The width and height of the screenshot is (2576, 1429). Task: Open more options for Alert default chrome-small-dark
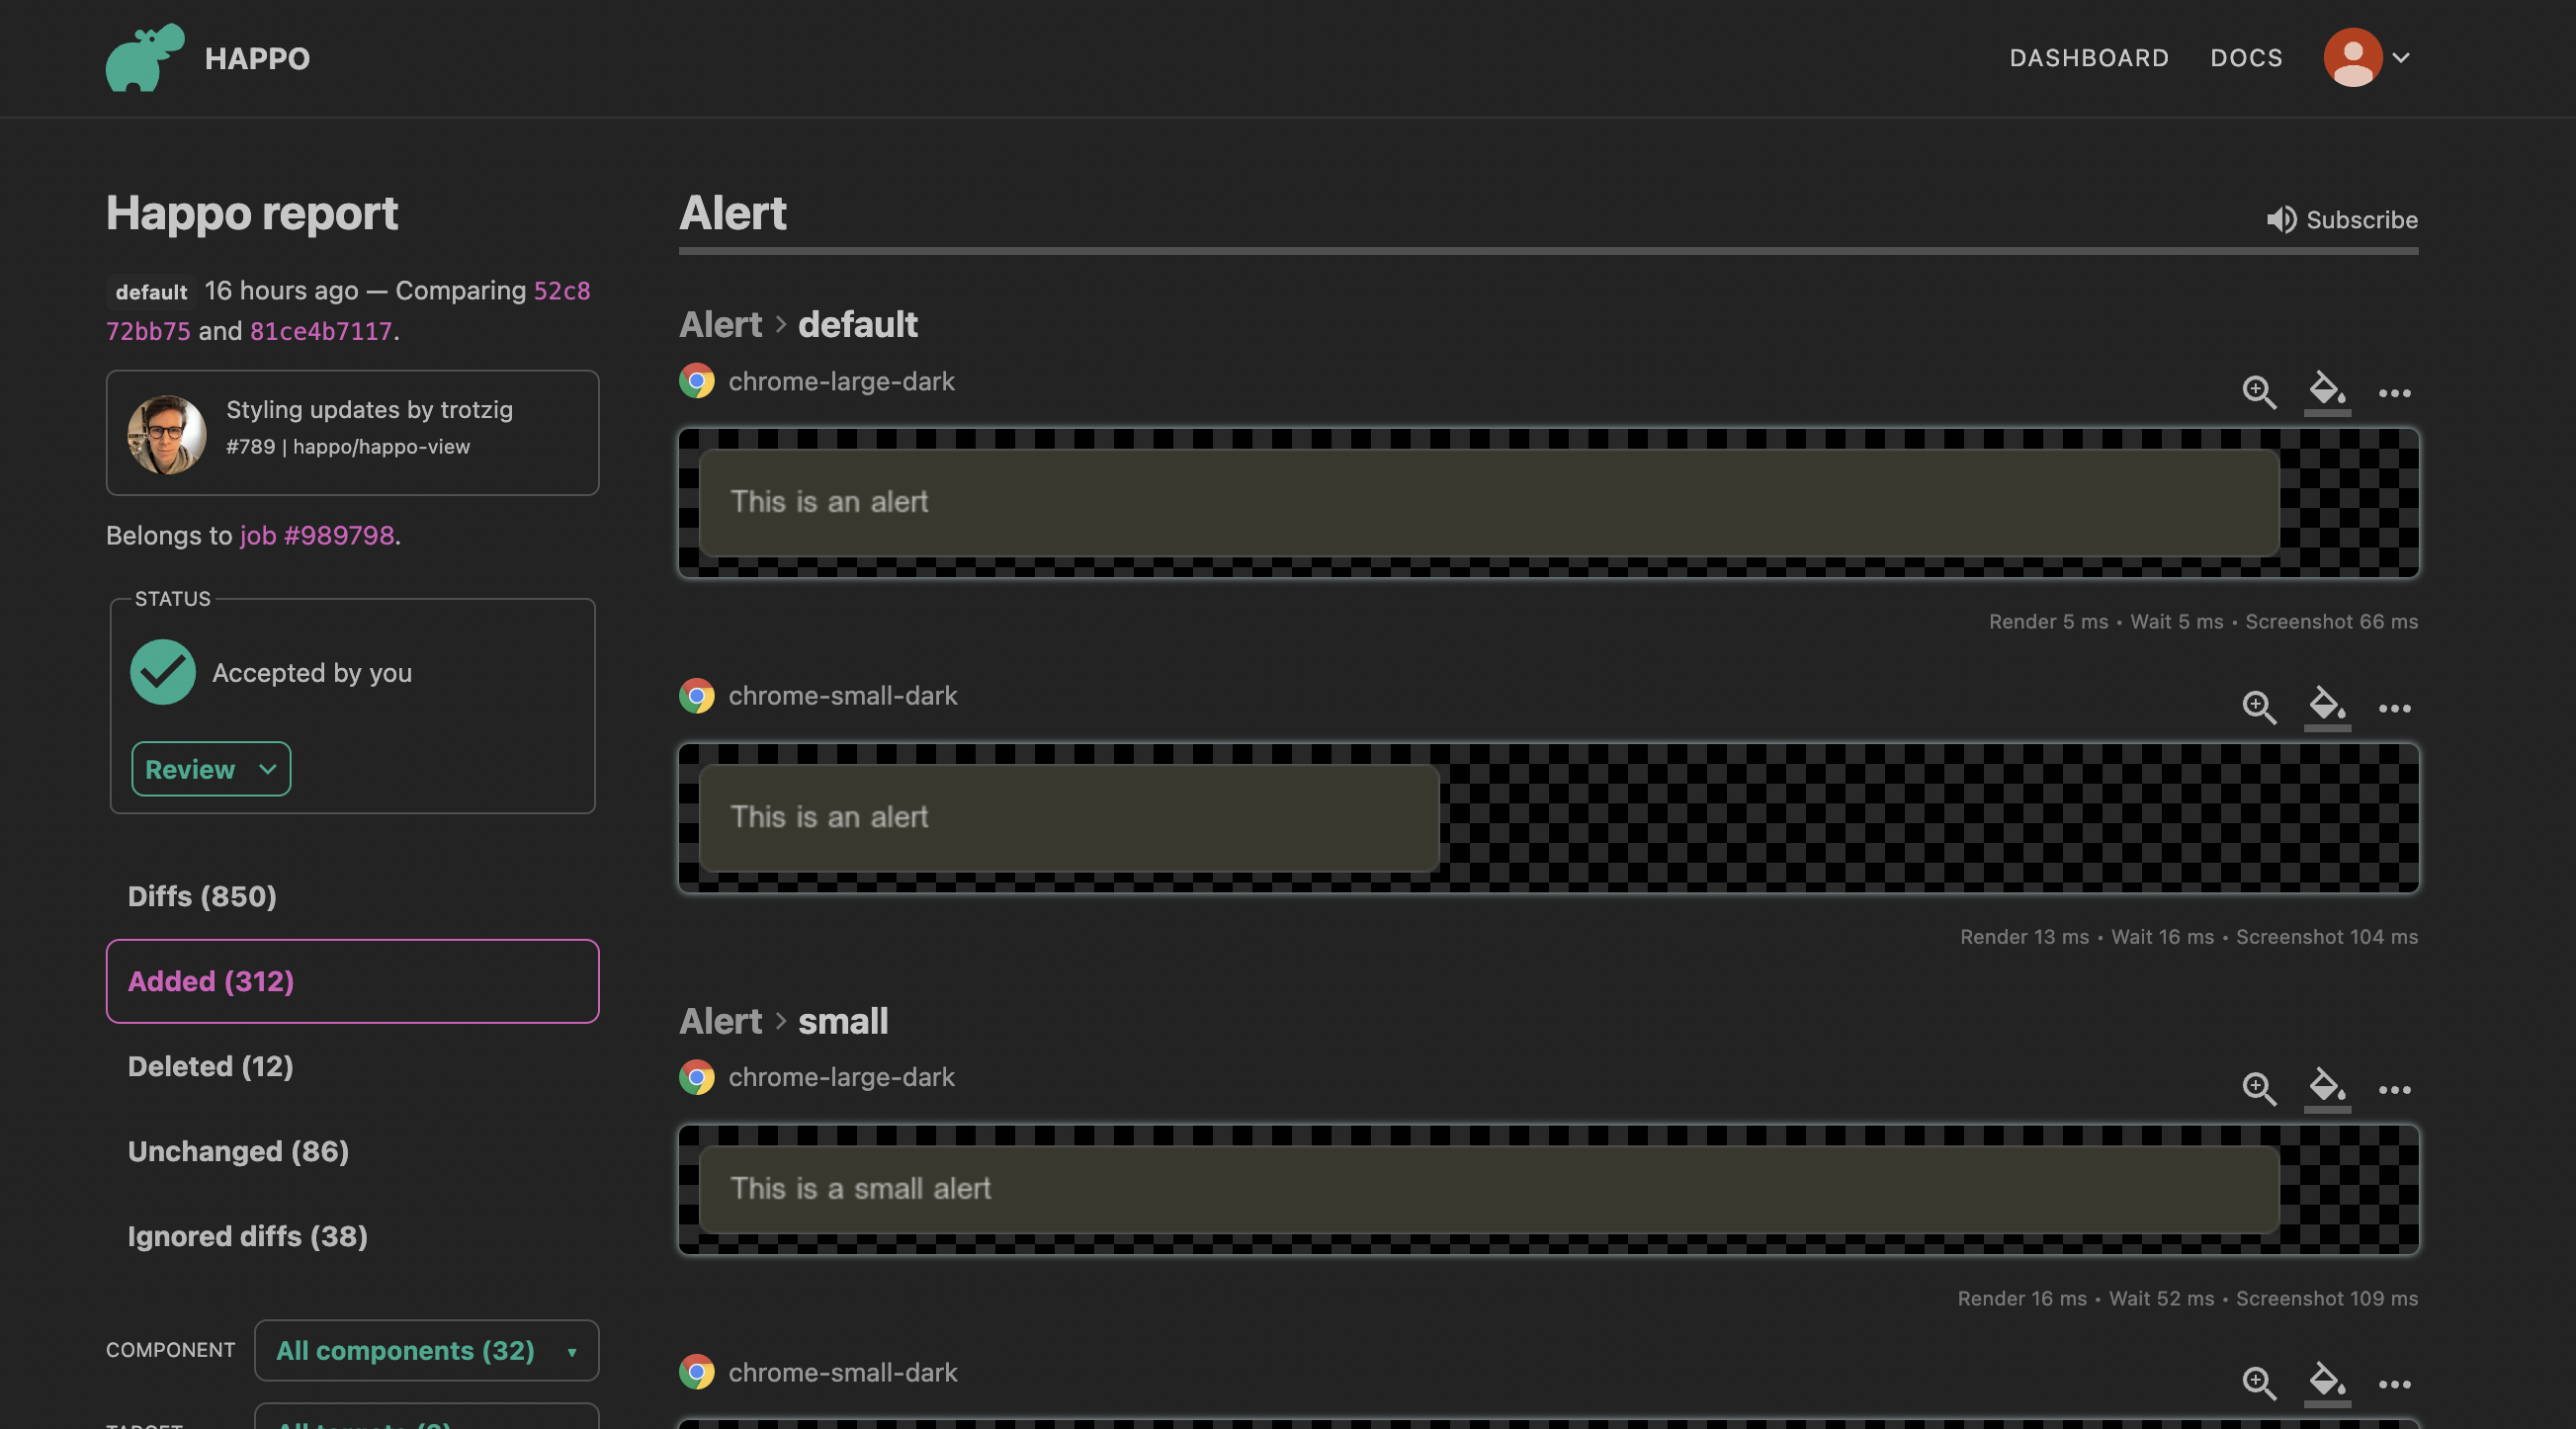click(x=2394, y=708)
